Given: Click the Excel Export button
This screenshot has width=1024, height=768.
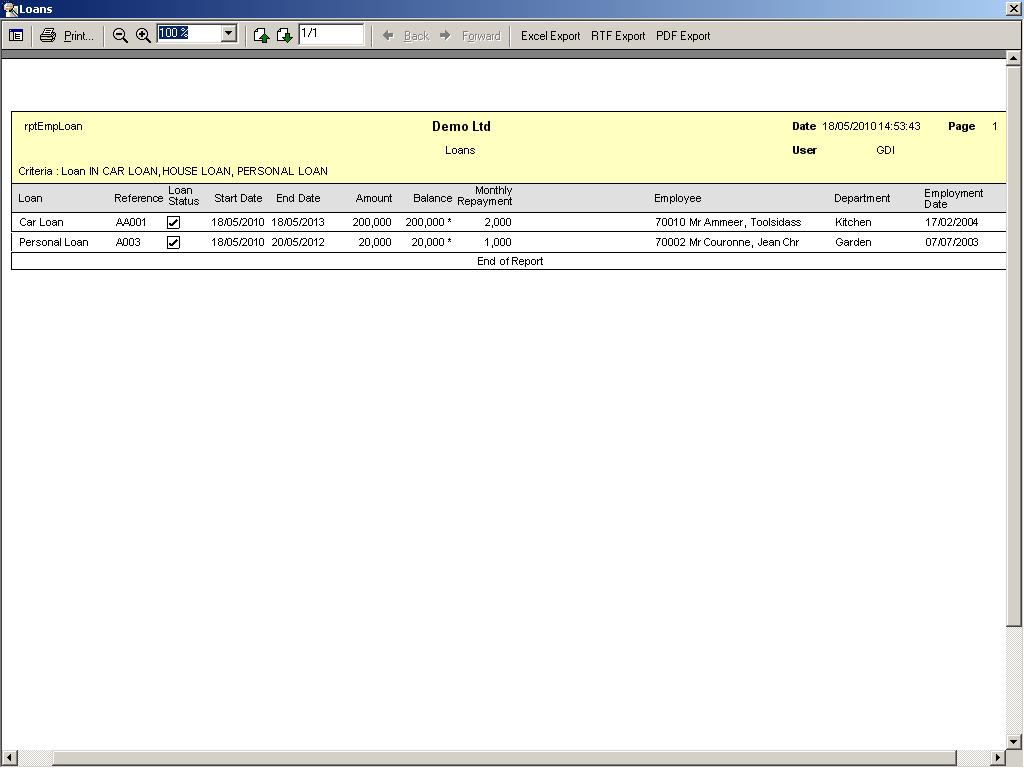Looking at the screenshot, I should click(x=550, y=35).
